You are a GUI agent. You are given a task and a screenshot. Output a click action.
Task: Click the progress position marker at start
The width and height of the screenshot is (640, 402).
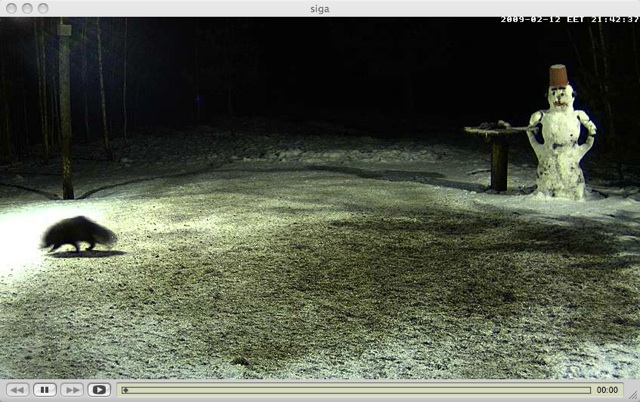125,390
